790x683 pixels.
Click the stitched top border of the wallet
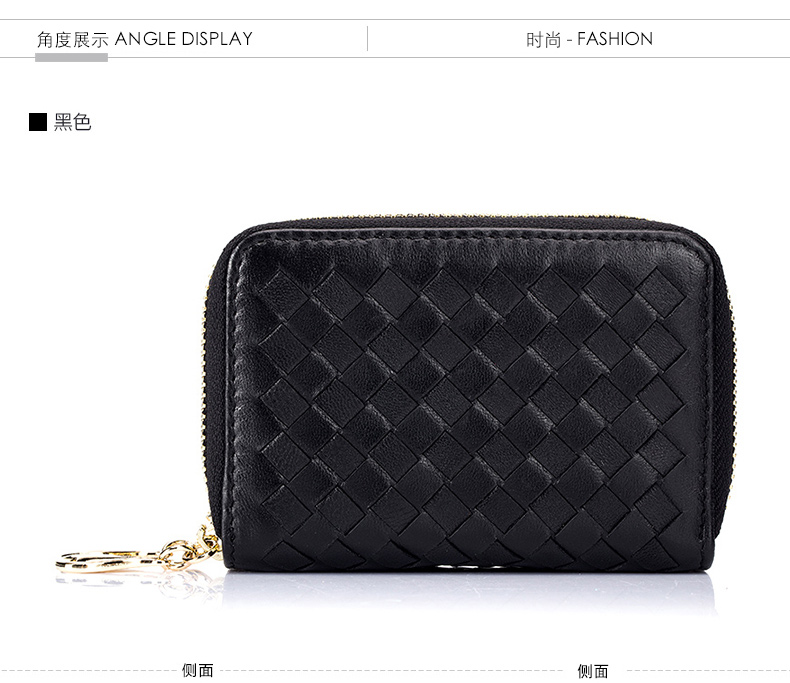coord(469,236)
